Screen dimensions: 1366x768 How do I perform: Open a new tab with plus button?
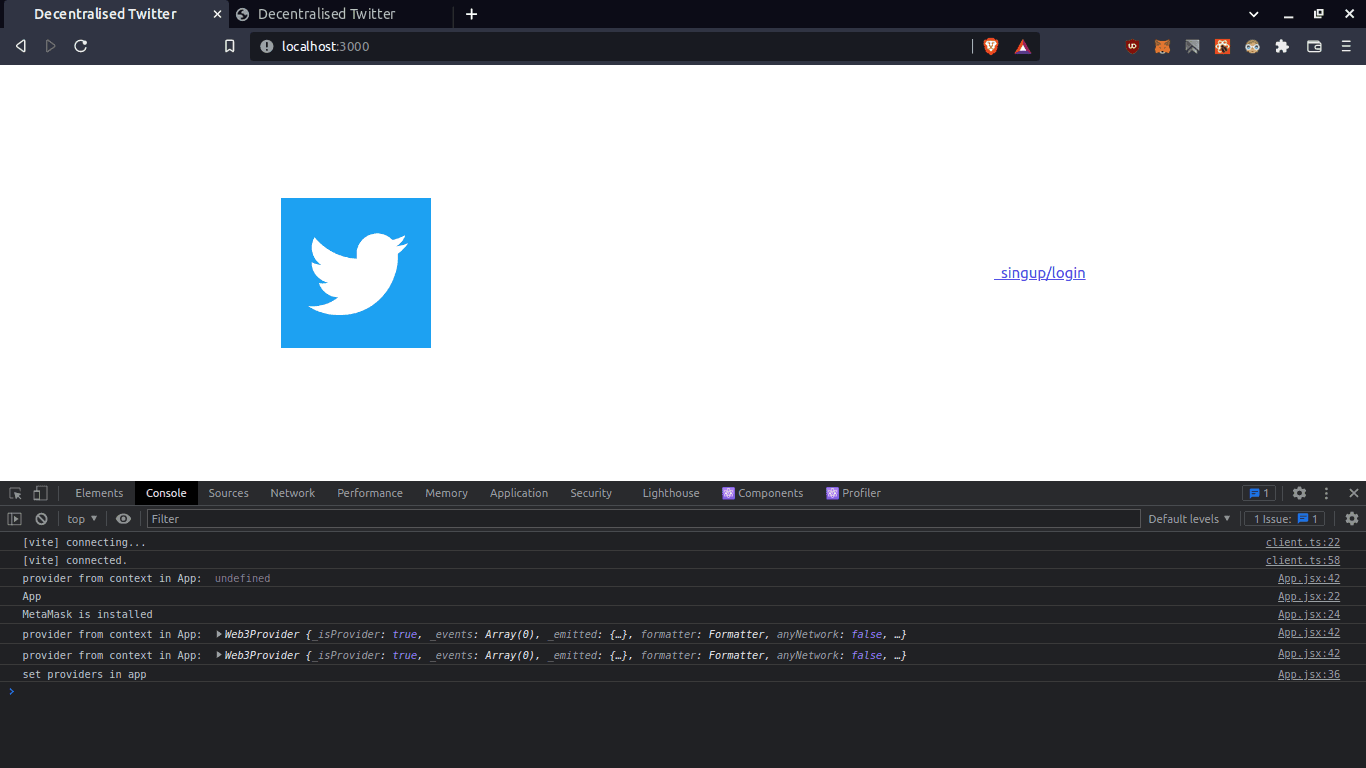click(x=472, y=14)
